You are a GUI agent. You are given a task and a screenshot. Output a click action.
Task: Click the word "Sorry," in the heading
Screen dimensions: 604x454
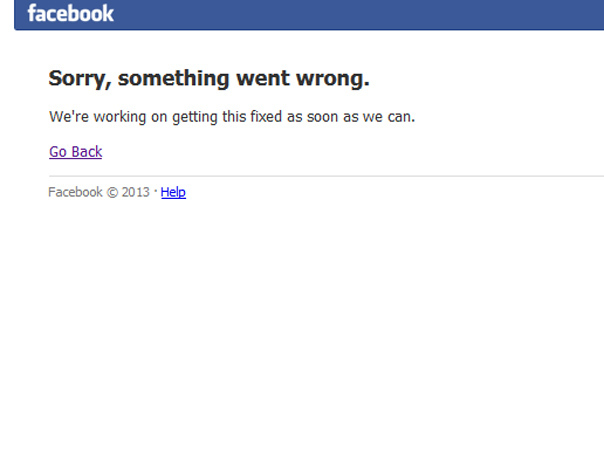click(80, 79)
